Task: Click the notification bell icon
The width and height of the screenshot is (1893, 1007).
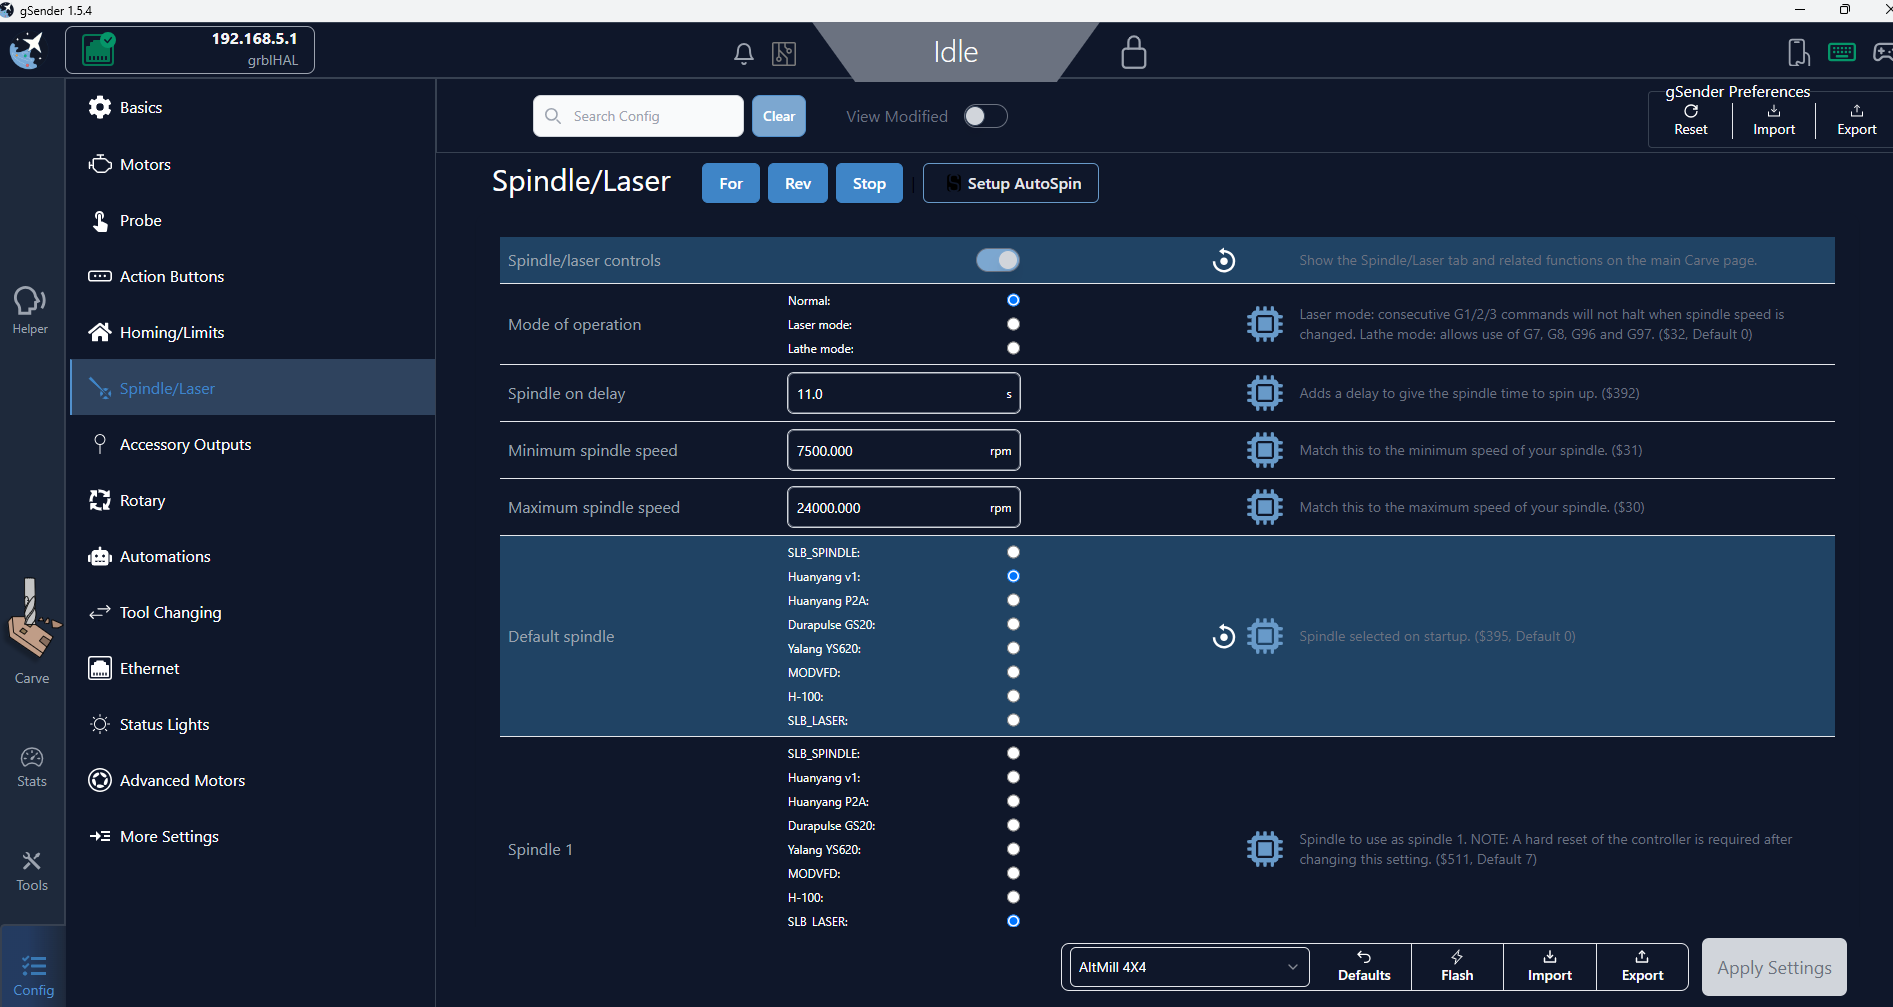Action: [x=743, y=54]
